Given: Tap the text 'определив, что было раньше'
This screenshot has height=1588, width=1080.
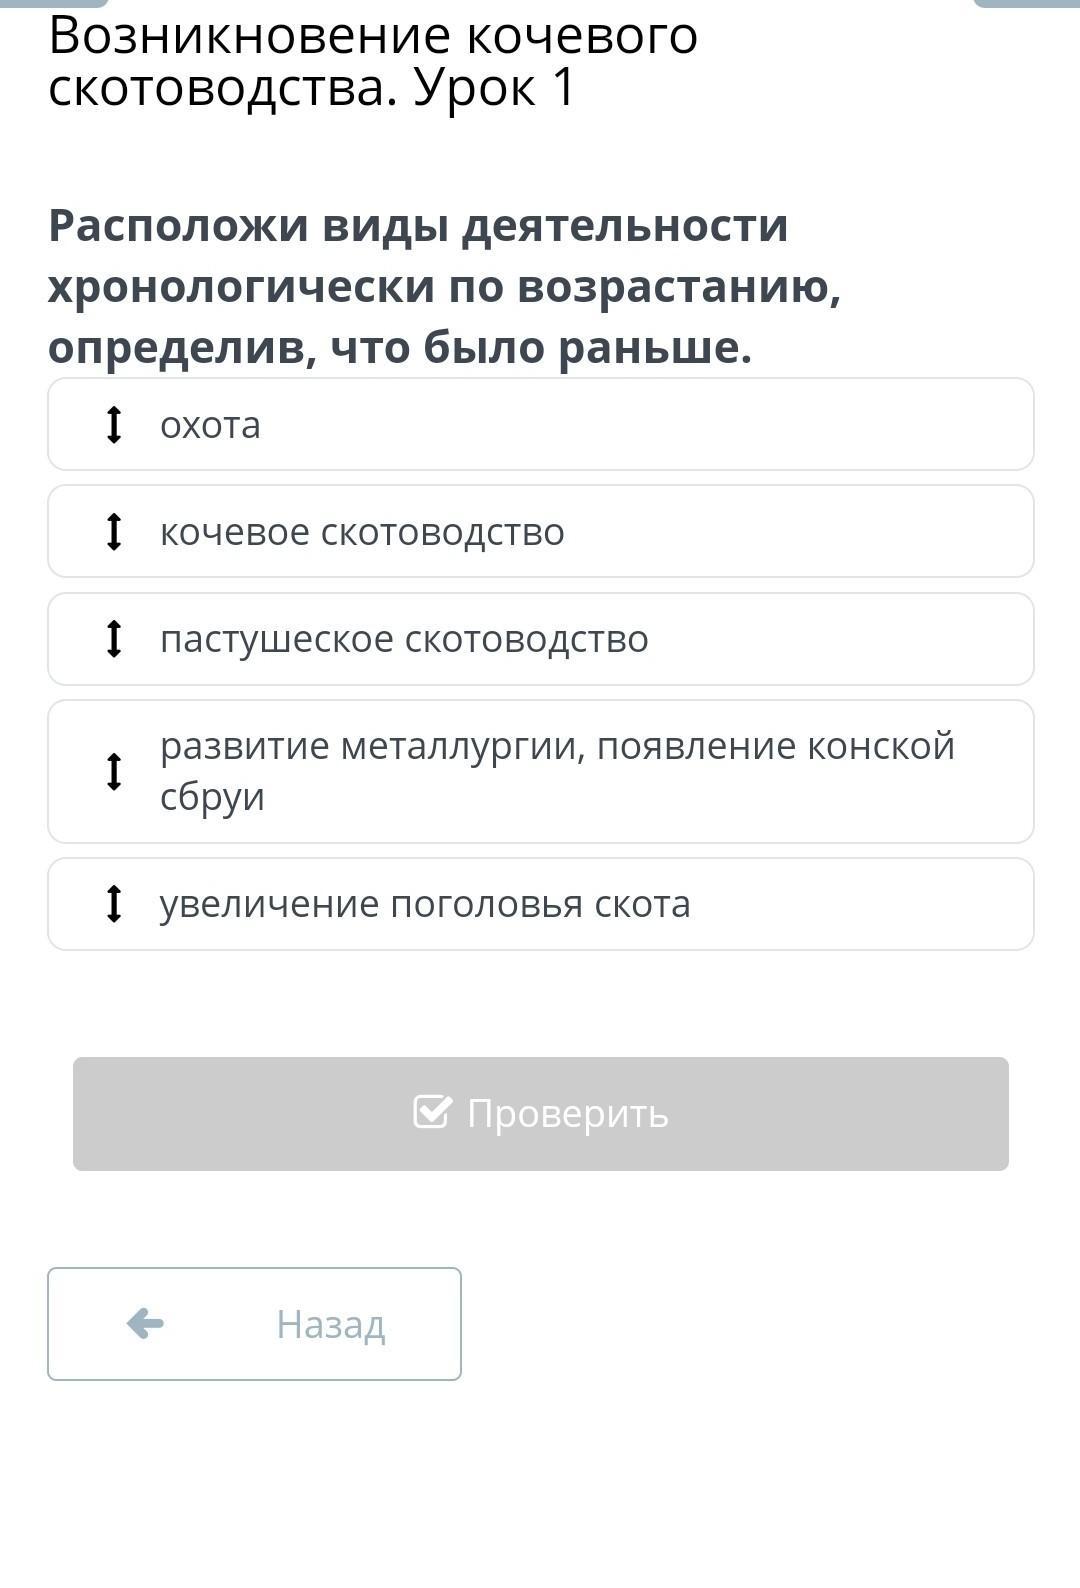Looking at the screenshot, I should 399,348.
